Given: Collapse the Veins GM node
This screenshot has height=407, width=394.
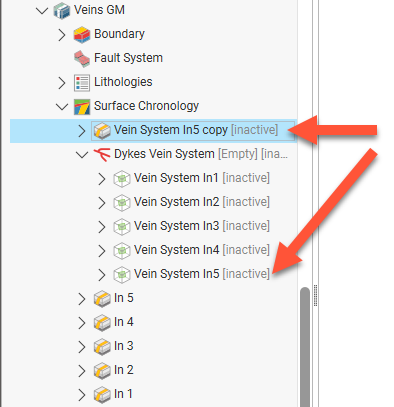Looking at the screenshot, I should tap(42, 11).
